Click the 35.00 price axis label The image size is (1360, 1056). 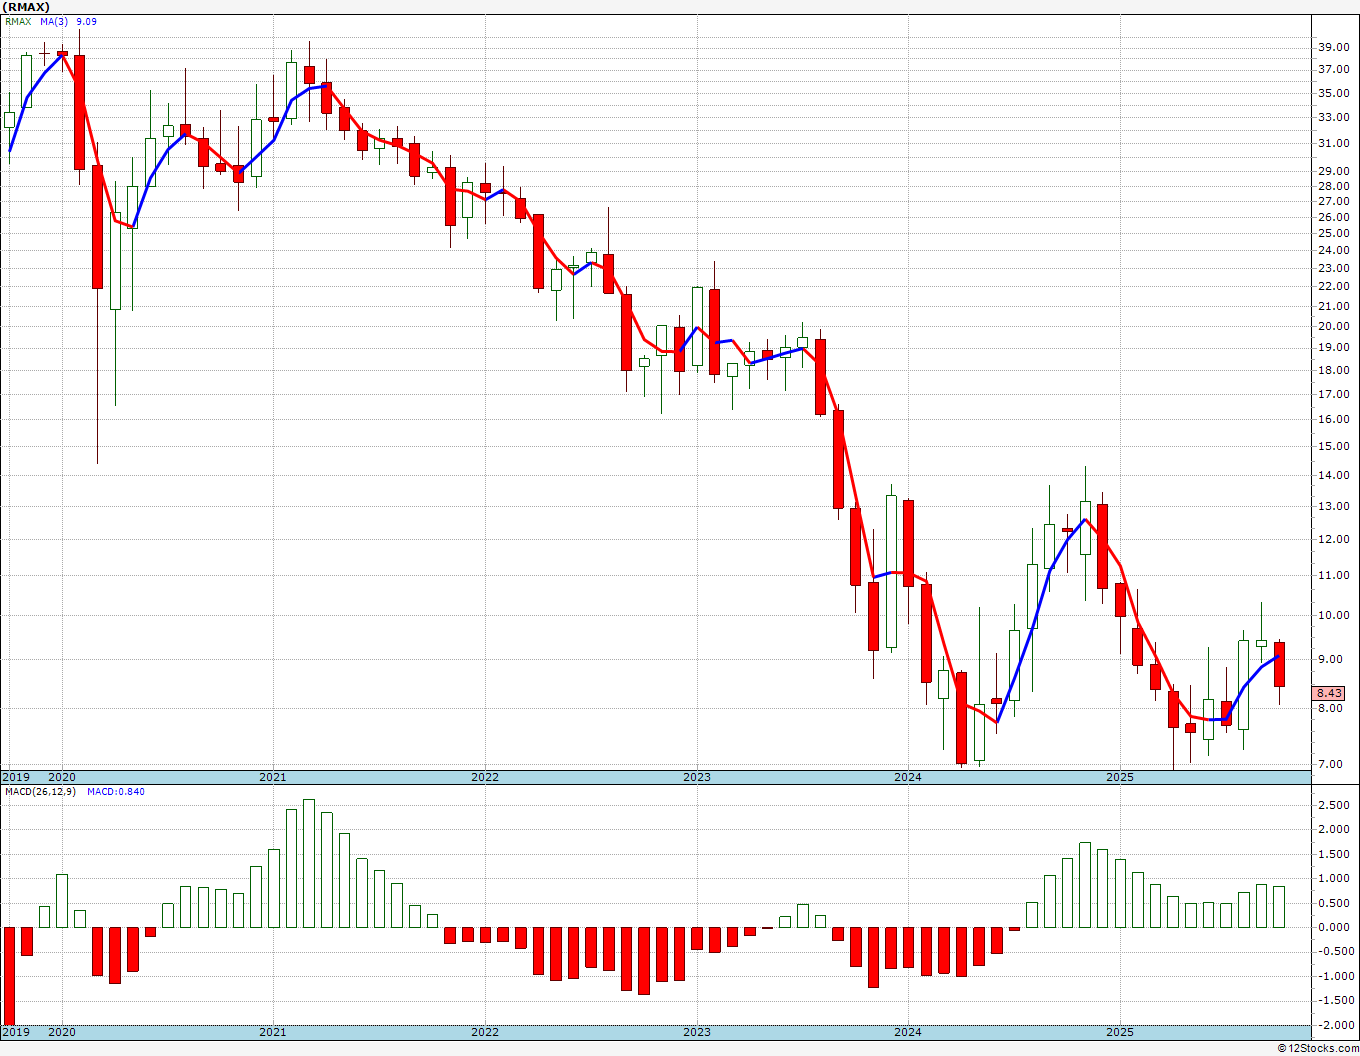tap(1334, 93)
